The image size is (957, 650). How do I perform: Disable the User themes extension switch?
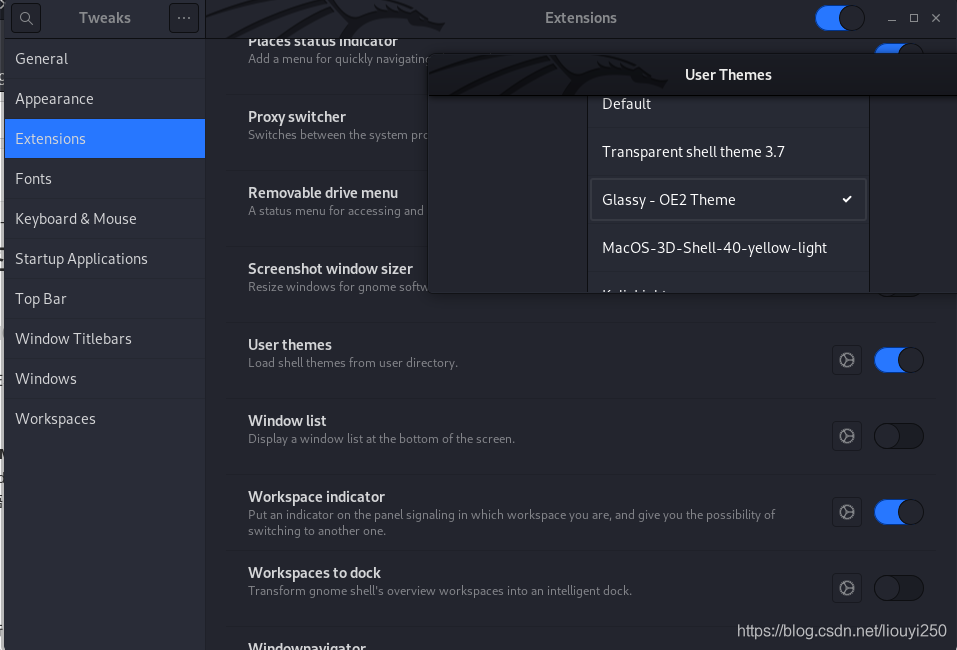[x=898, y=360]
